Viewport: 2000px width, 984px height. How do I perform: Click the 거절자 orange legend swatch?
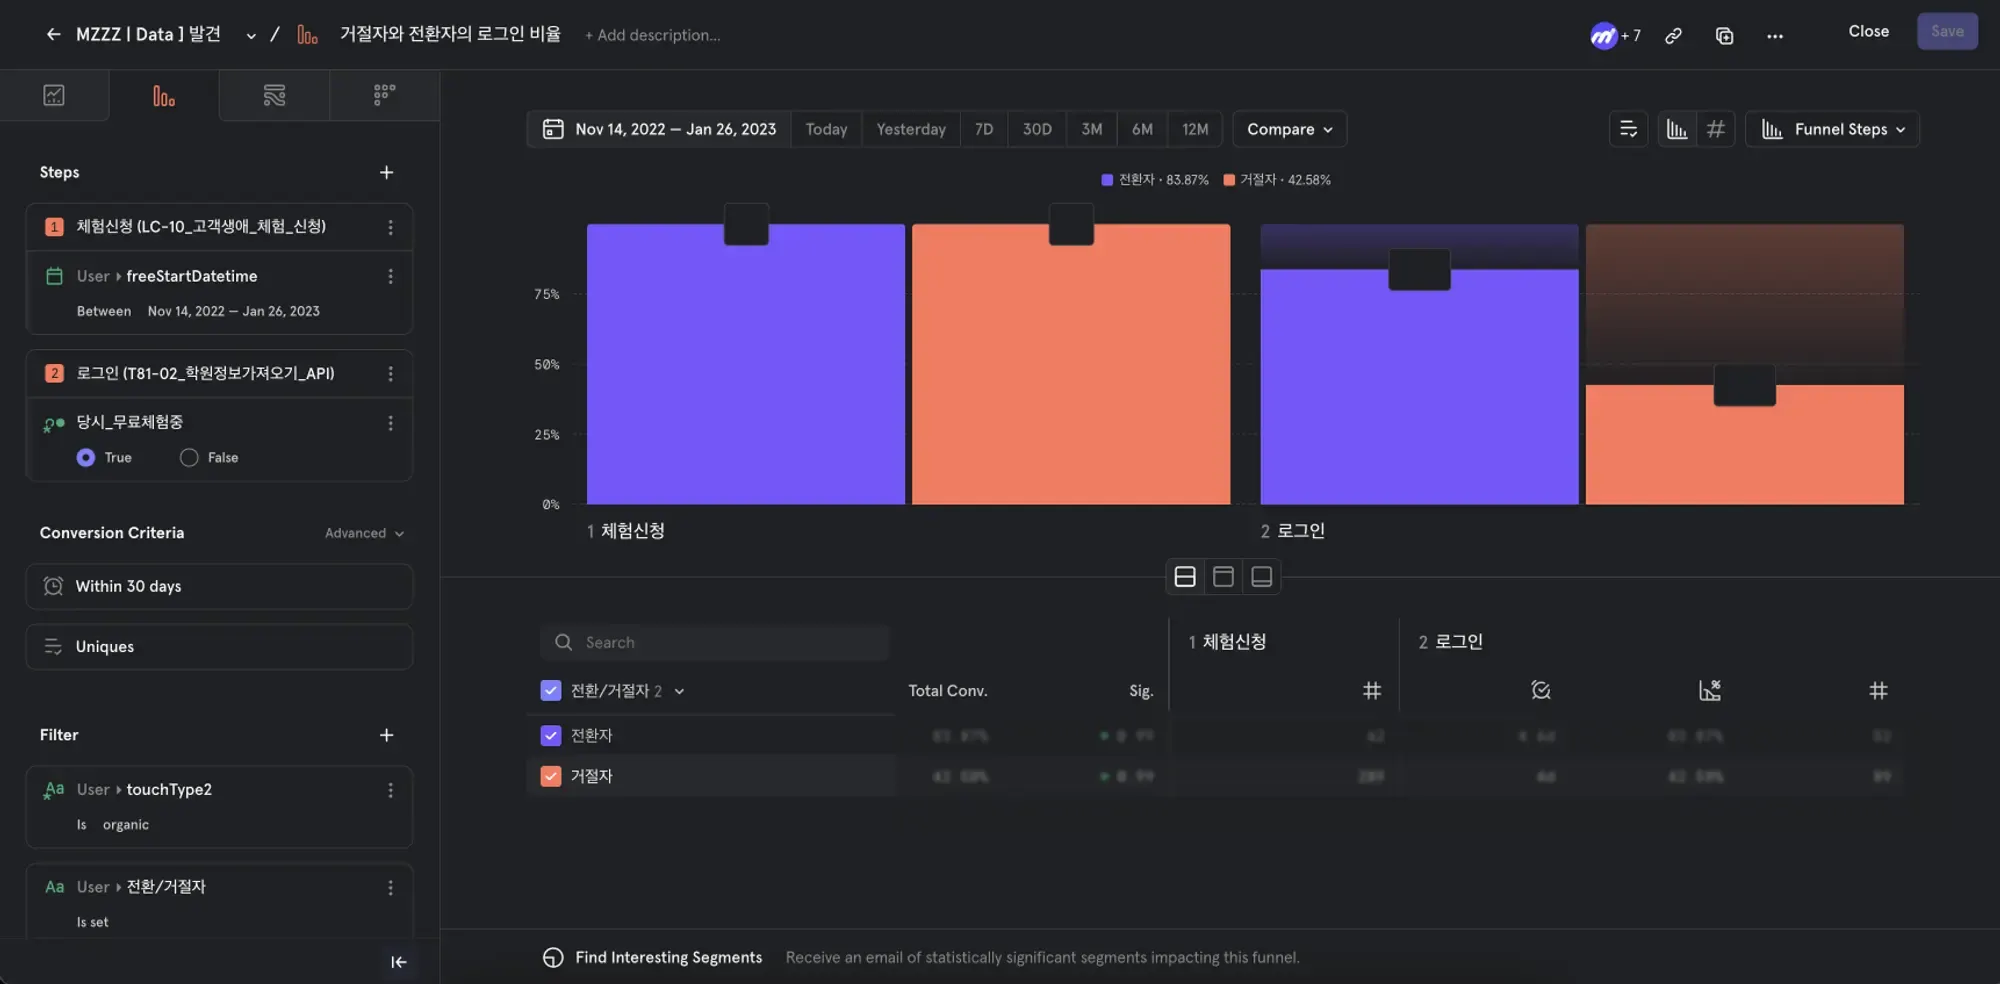(1229, 180)
